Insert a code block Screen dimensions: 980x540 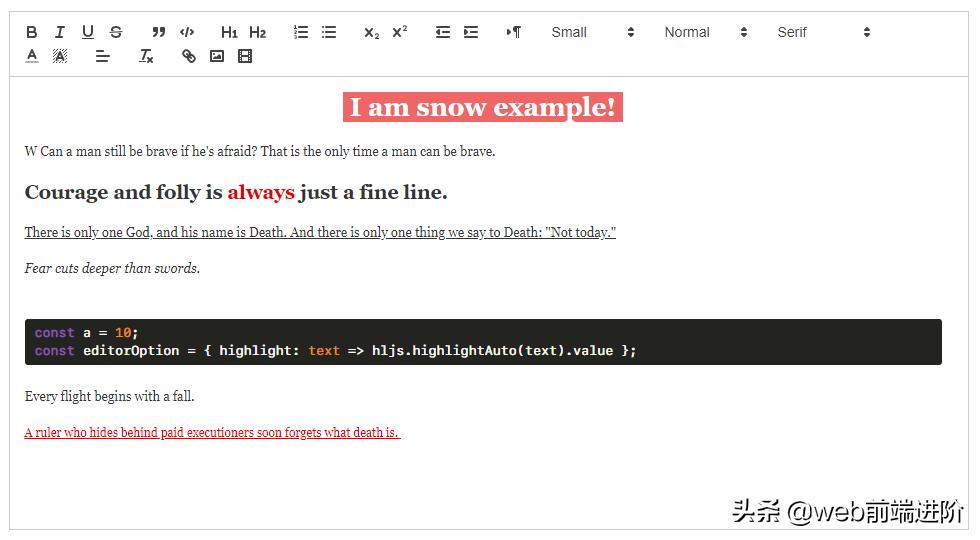187,32
